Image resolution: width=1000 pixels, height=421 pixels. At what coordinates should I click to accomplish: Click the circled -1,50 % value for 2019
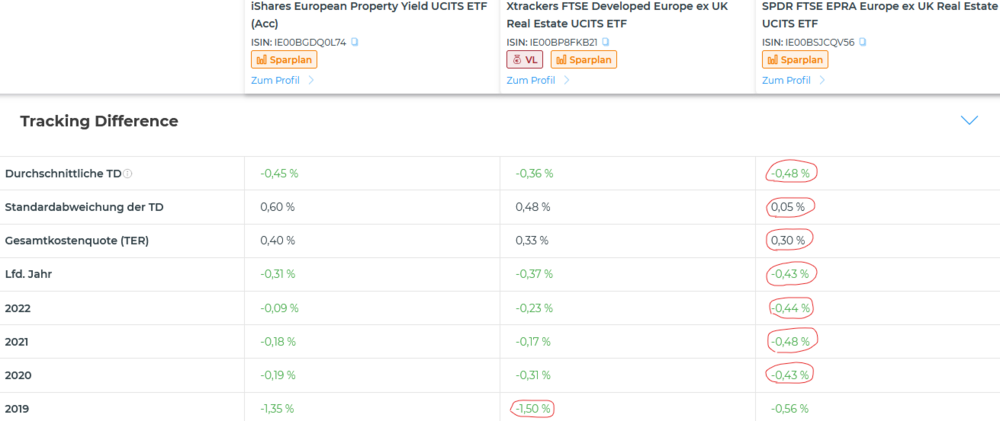[x=533, y=408]
